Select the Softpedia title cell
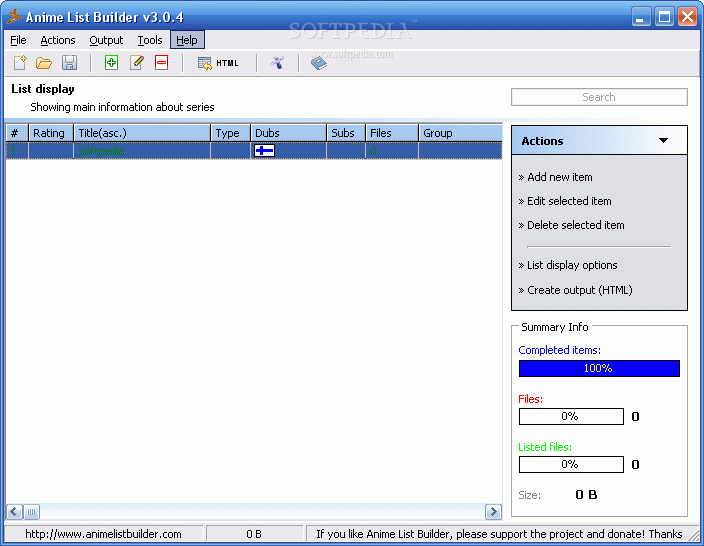704x546 pixels. click(142, 151)
